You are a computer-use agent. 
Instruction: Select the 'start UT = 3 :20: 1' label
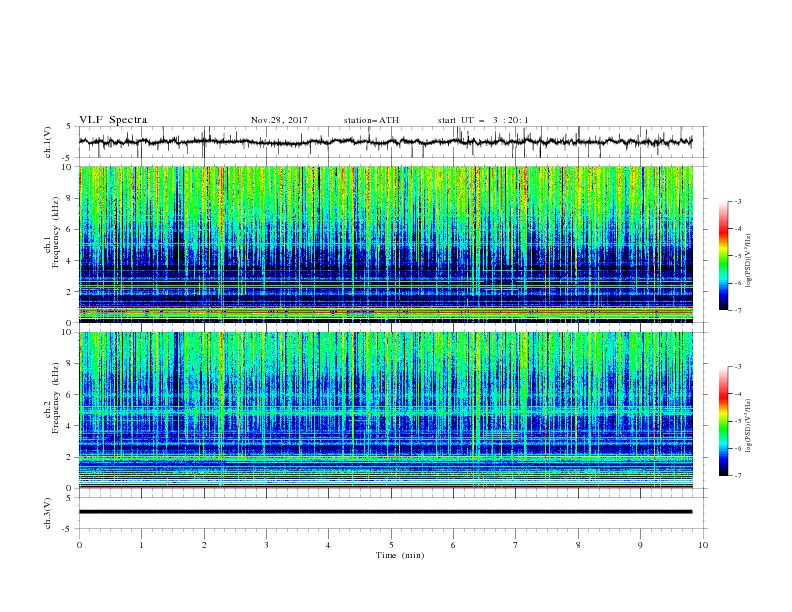(483, 120)
